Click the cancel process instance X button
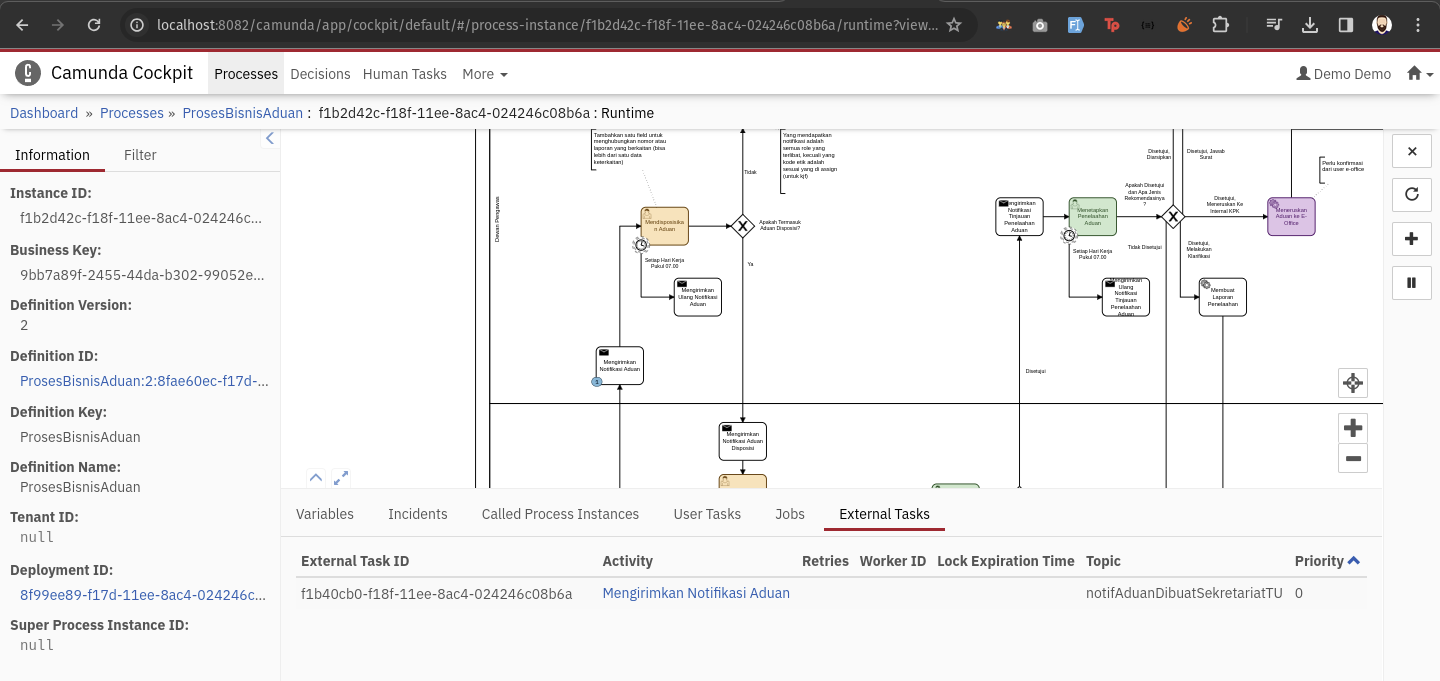The height and width of the screenshot is (681, 1440). click(1412, 151)
